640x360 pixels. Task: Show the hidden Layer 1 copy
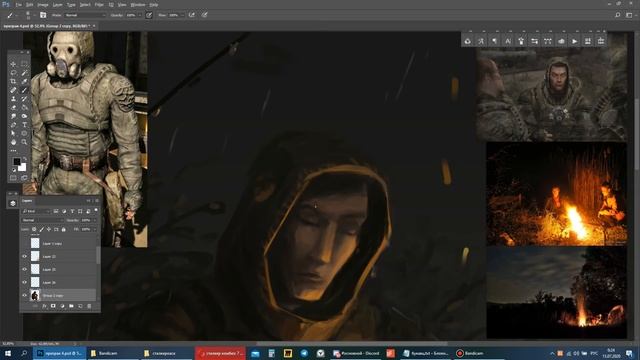click(x=24, y=244)
